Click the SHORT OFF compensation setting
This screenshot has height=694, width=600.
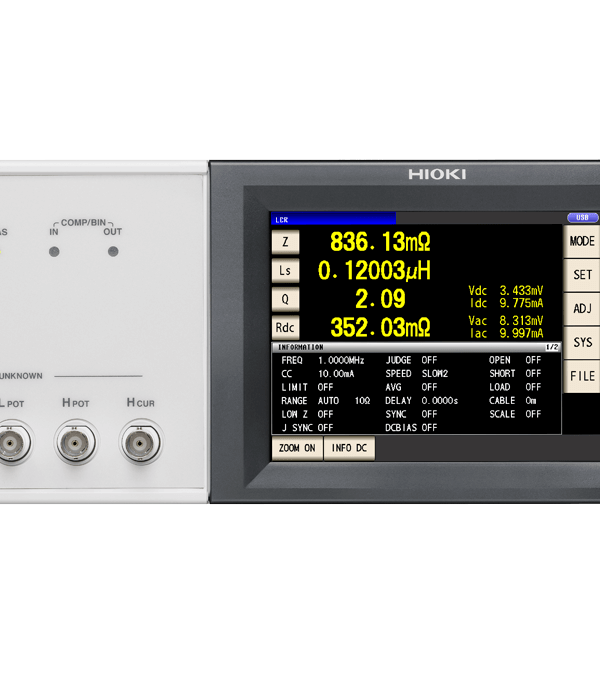tap(515, 374)
